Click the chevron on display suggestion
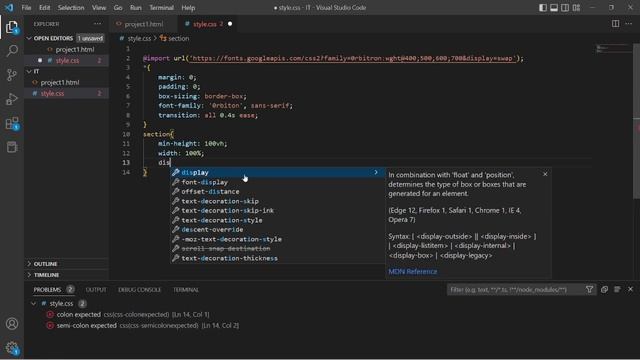The width and height of the screenshot is (640, 360). coord(376,172)
